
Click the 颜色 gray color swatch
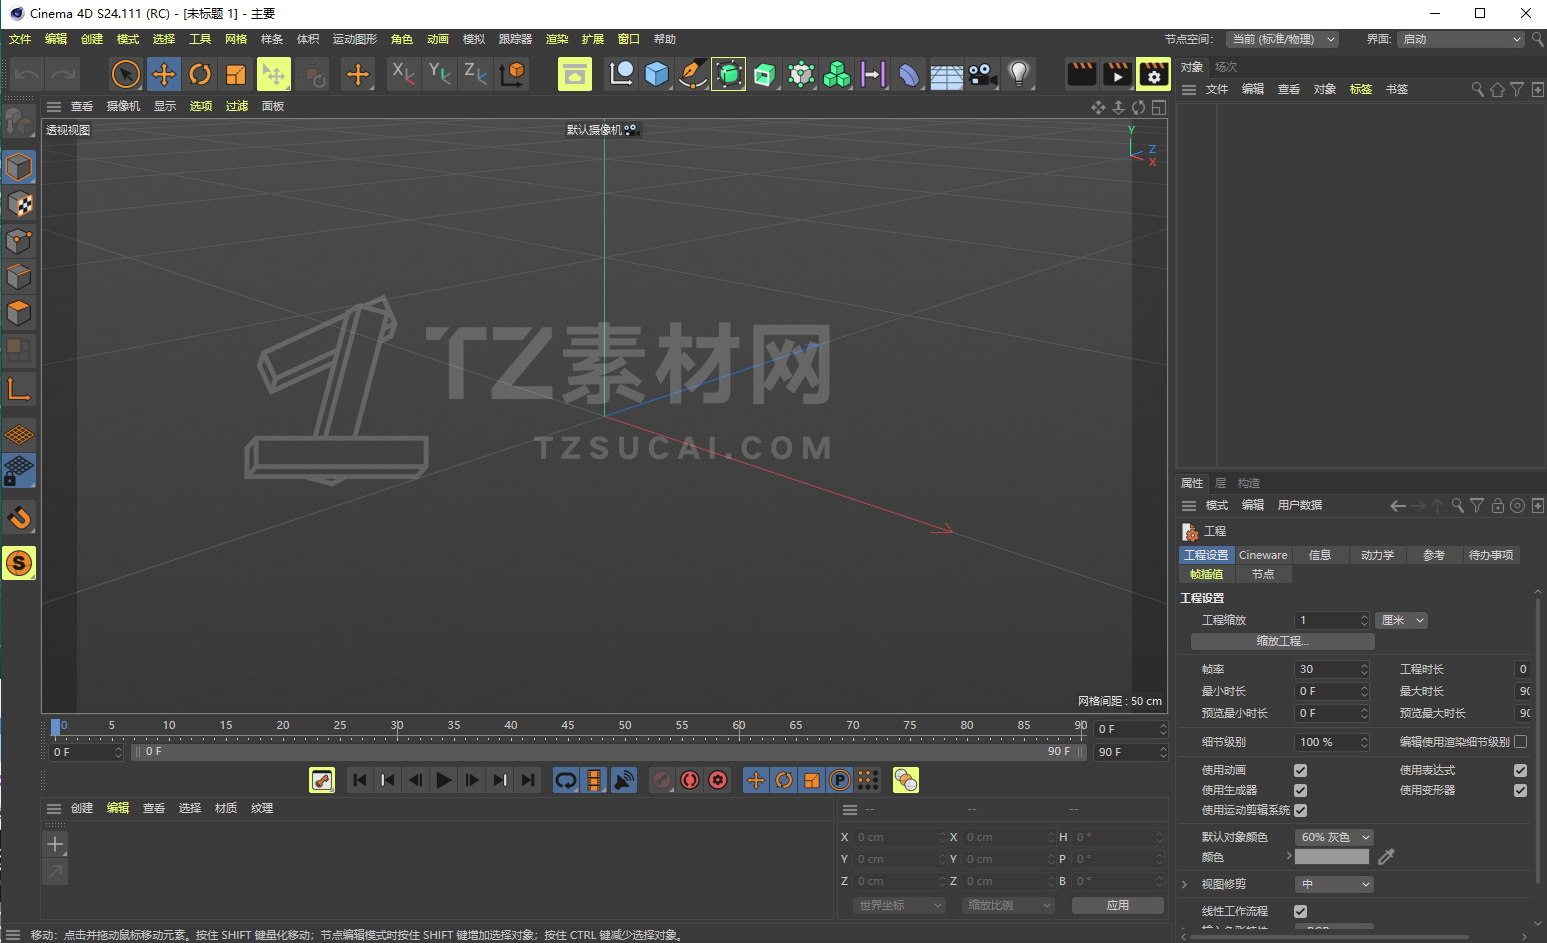point(1332,856)
